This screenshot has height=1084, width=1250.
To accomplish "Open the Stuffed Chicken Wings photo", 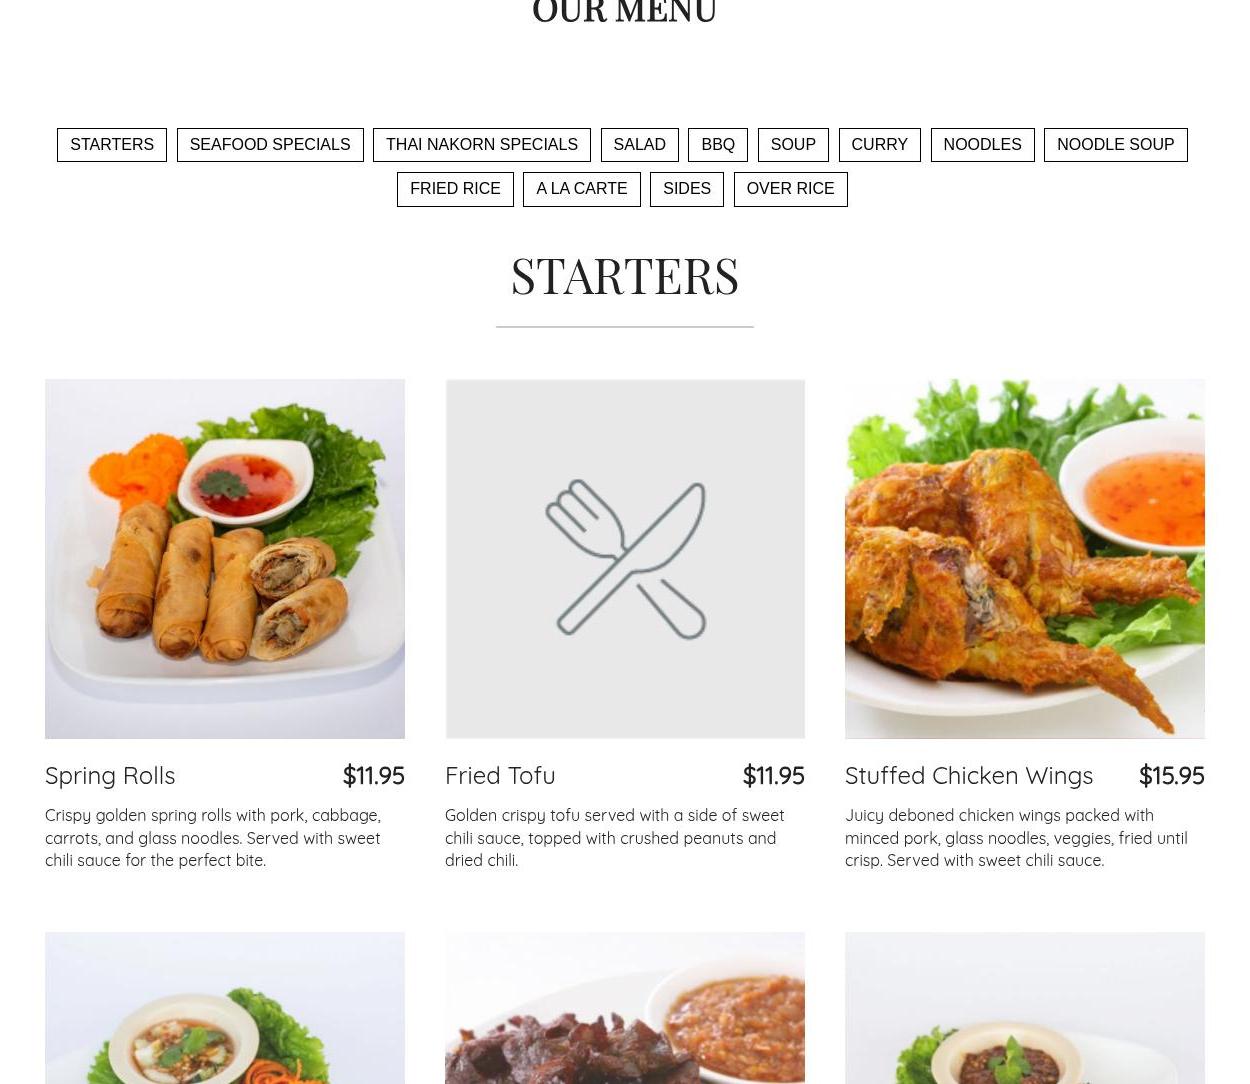I will (x=1025, y=558).
